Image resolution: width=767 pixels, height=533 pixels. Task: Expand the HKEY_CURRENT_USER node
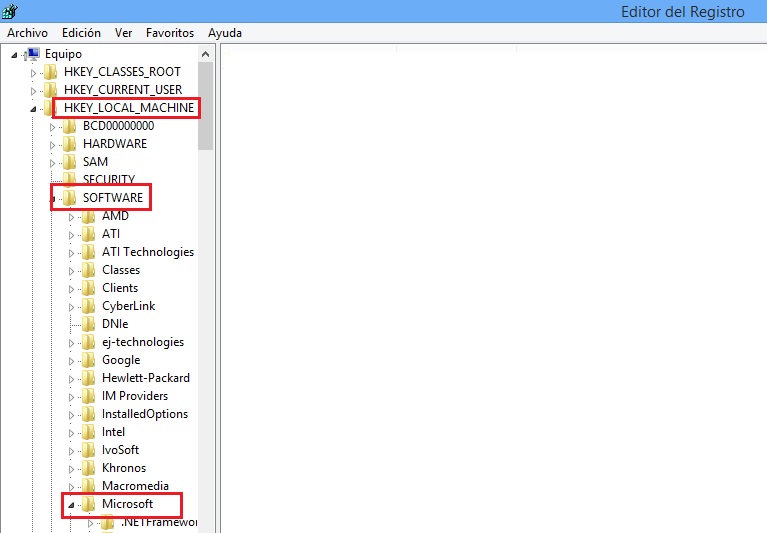pos(33,91)
